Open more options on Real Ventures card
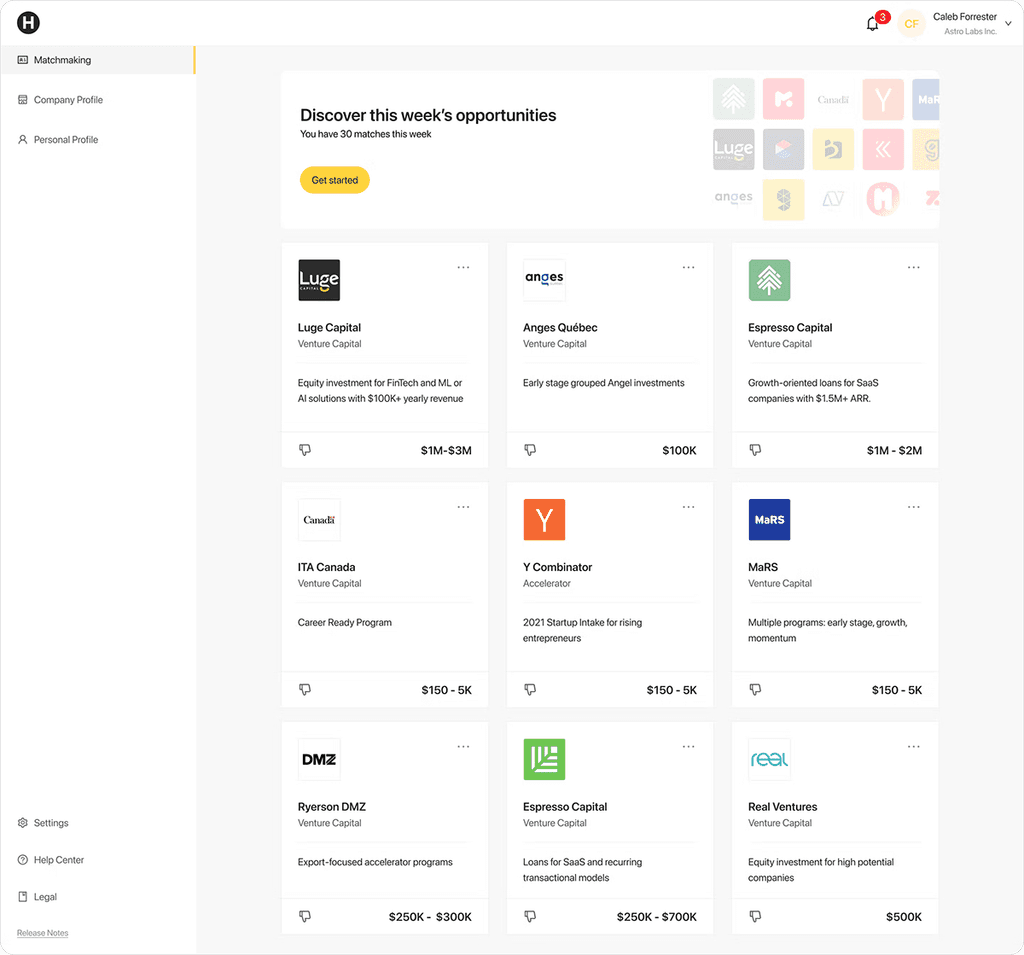The image size is (1024, 955). tap(914, 747)
